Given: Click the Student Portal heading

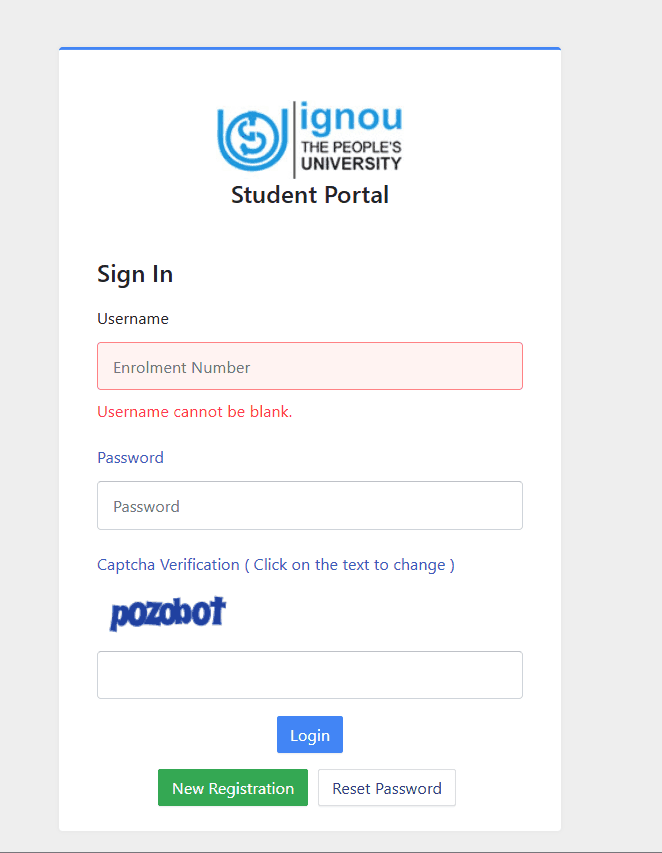Looking at the screenshot, I should (310, 195).
